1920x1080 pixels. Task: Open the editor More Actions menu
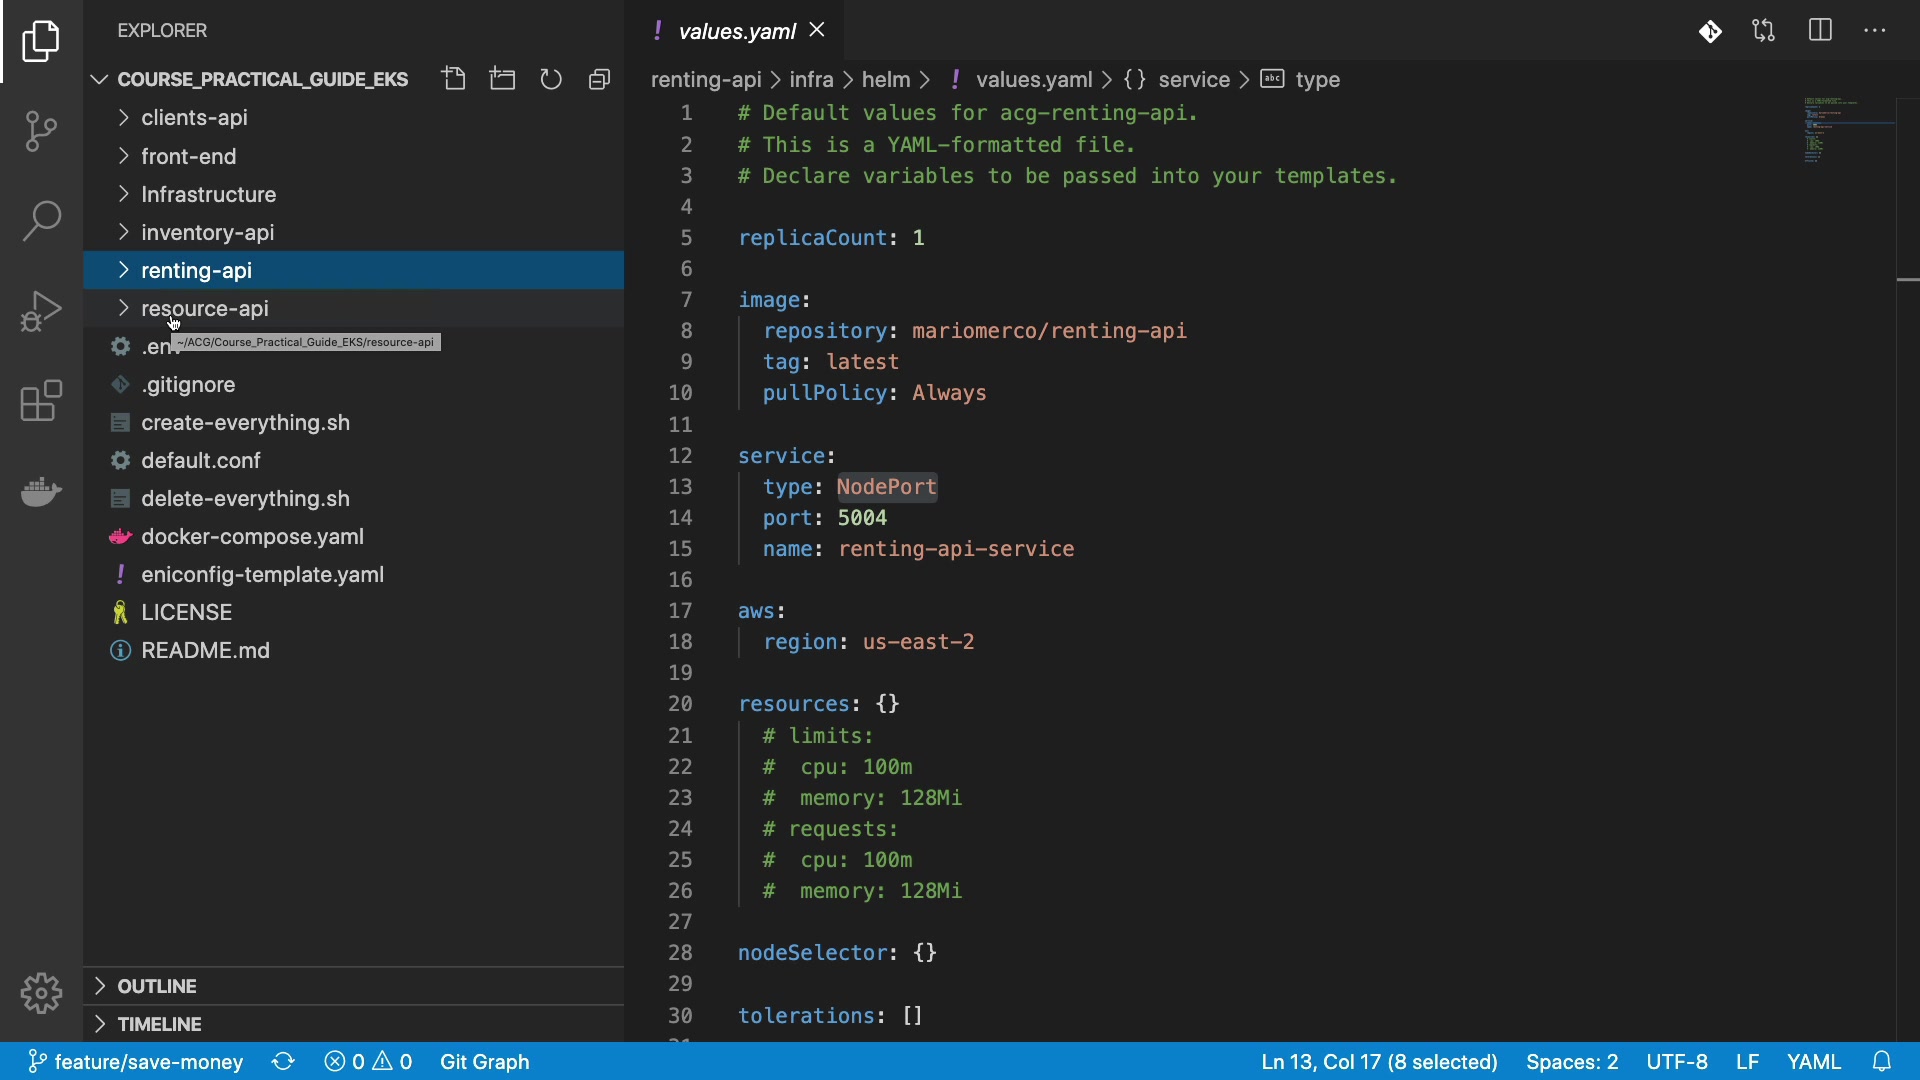1875,31
